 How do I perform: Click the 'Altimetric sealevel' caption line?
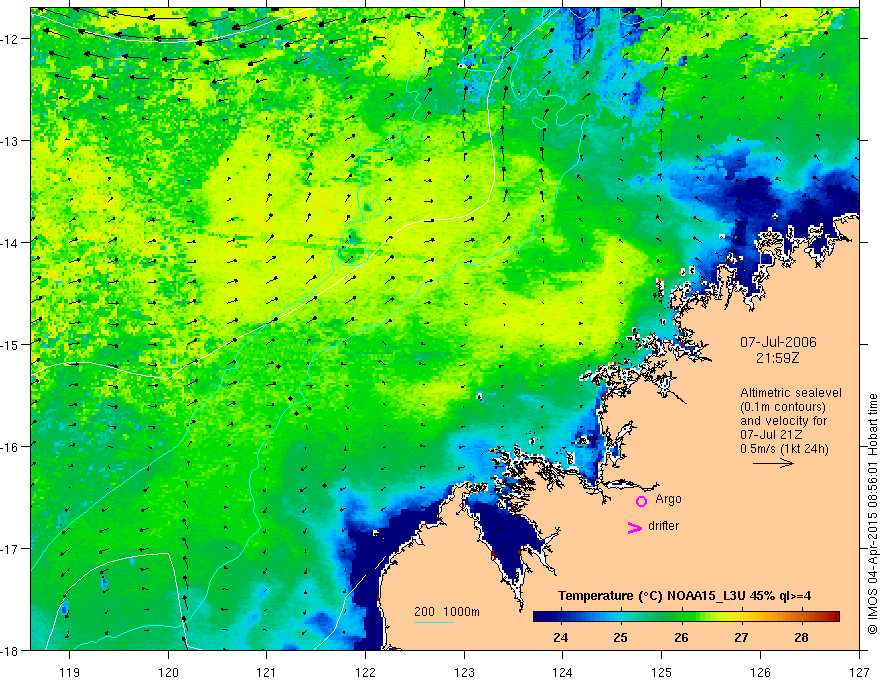pos(791,393)
